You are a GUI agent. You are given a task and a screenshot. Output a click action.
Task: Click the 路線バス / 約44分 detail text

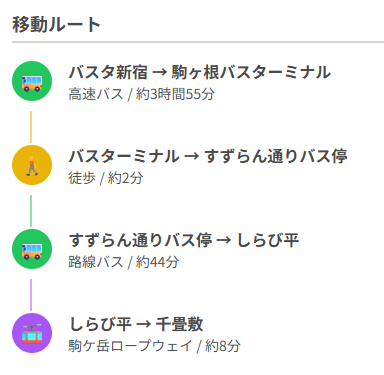(x=124, y=262)
